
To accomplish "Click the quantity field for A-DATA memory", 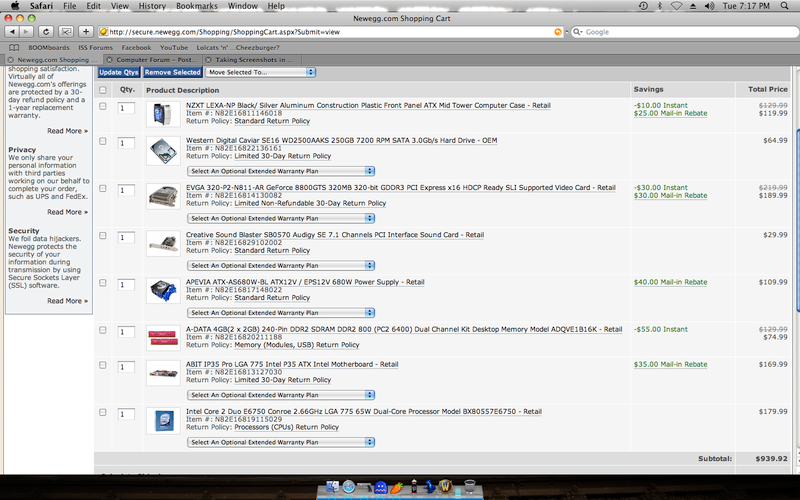I will pyautogui.click(x=126, y=332).
